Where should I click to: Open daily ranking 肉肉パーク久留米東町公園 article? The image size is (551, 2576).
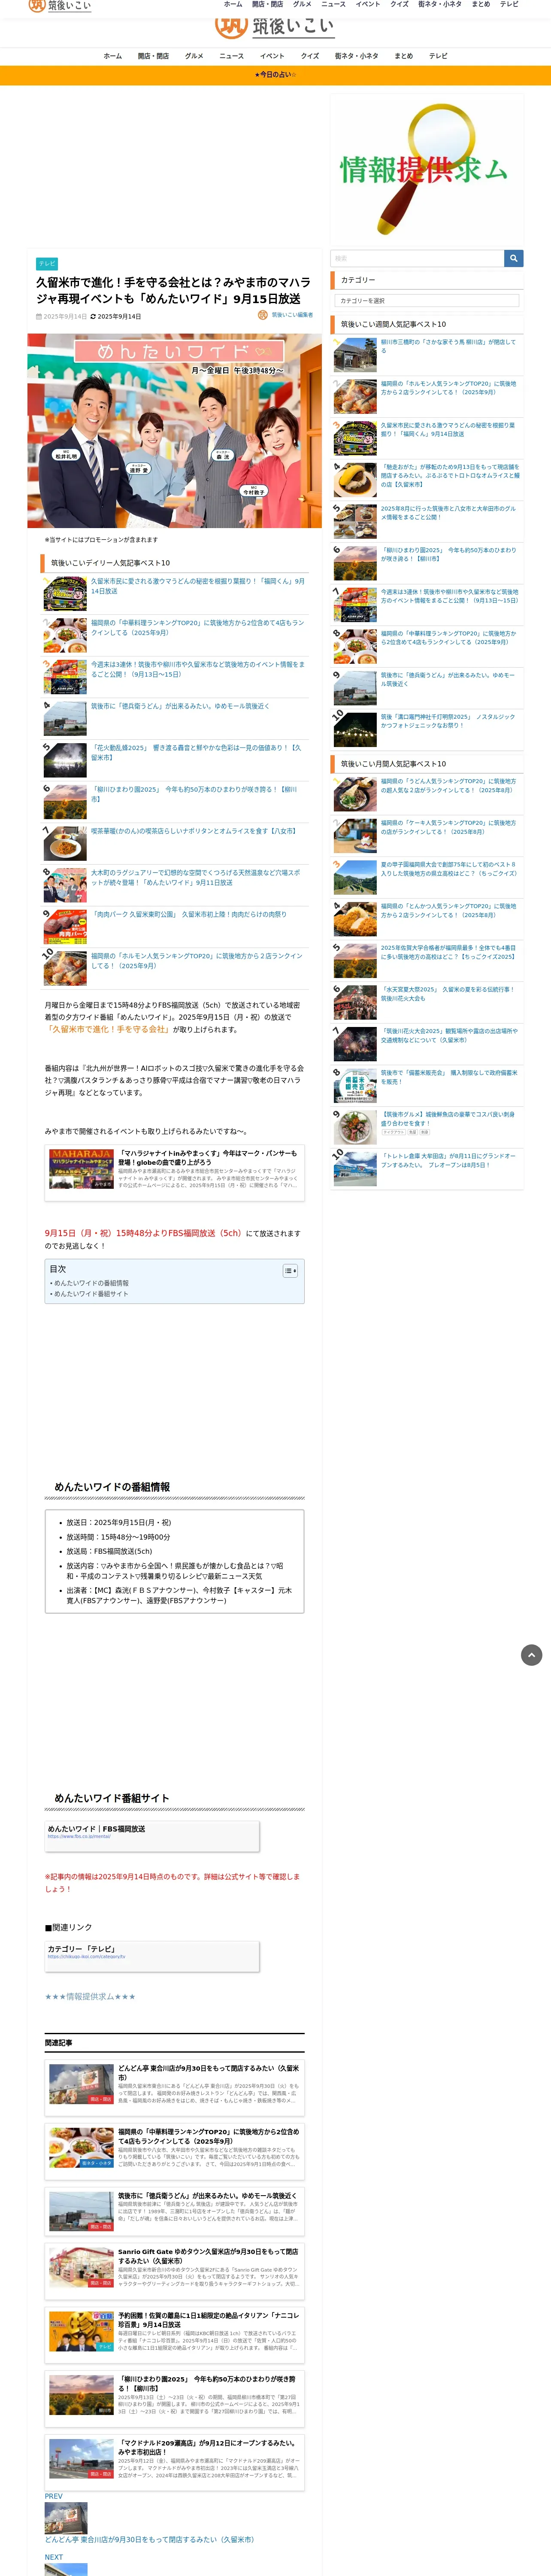189,914
